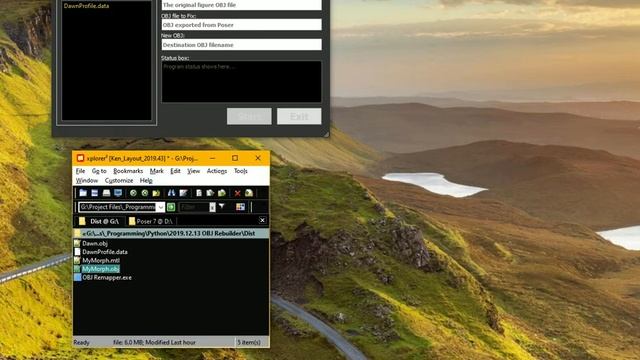Open the Mark menu
The image size is (640, 360).
(157, 171)
